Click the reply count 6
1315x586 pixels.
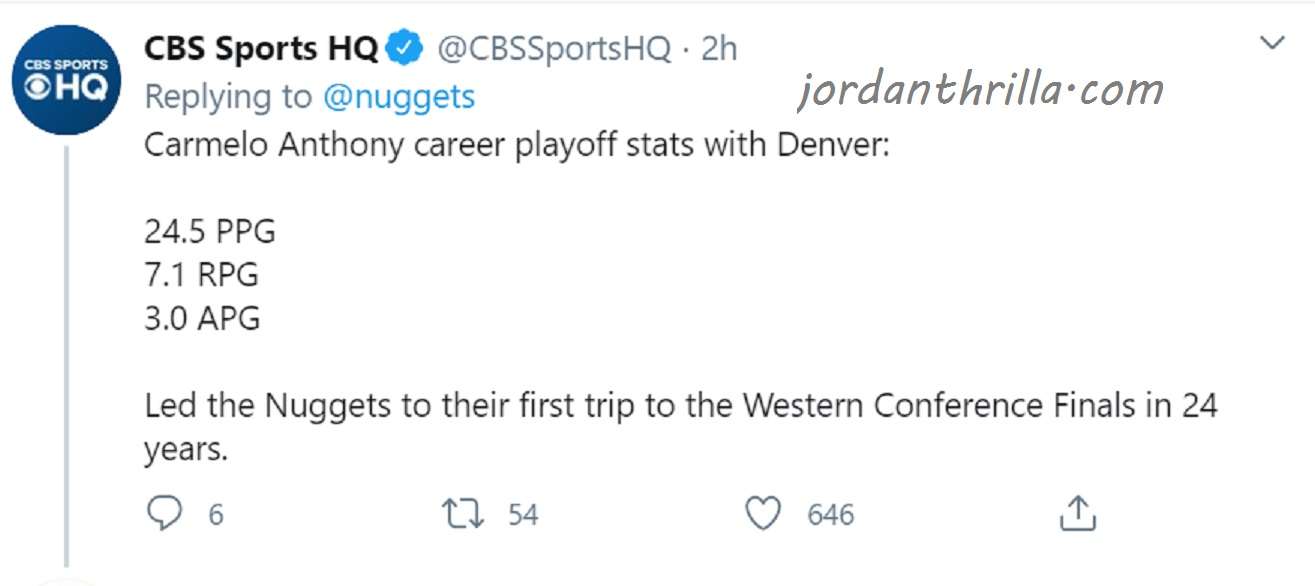pos(216,515)
